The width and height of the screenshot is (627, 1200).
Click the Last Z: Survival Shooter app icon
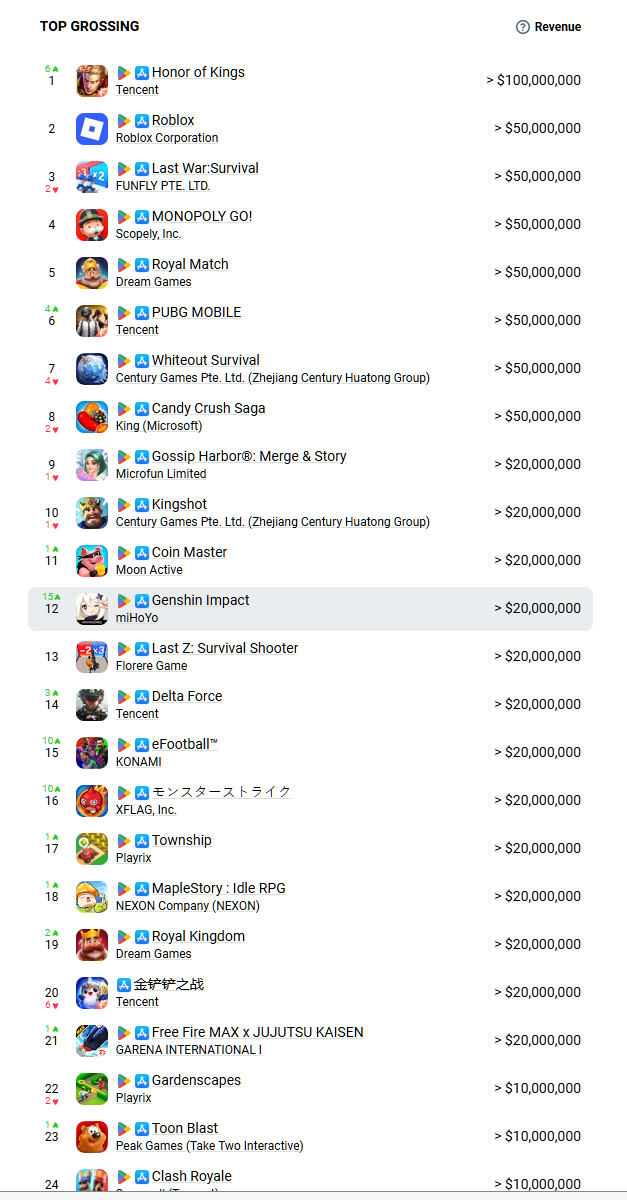tap(92, 657)
